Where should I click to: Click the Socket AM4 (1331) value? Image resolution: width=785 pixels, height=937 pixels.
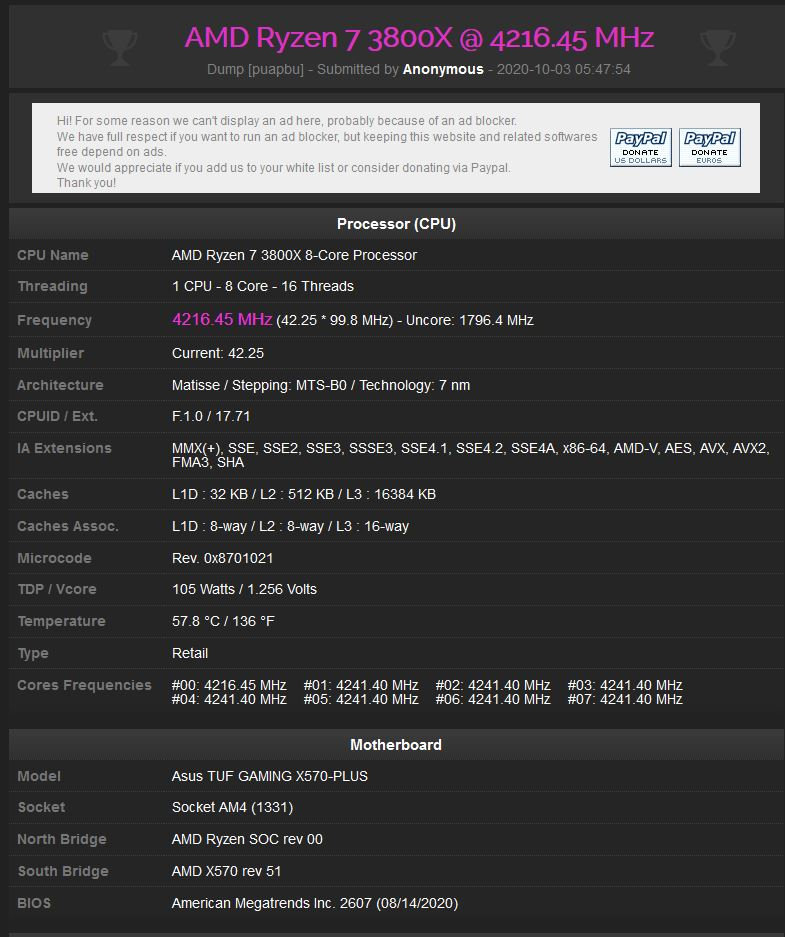click(x=232, y=807)
